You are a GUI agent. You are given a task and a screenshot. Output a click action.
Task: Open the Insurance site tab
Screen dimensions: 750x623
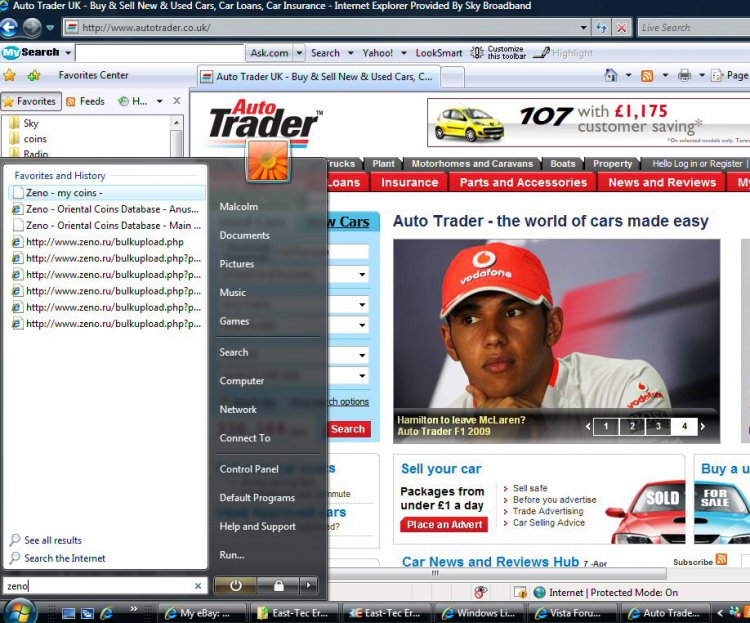[x=409, y=182]
